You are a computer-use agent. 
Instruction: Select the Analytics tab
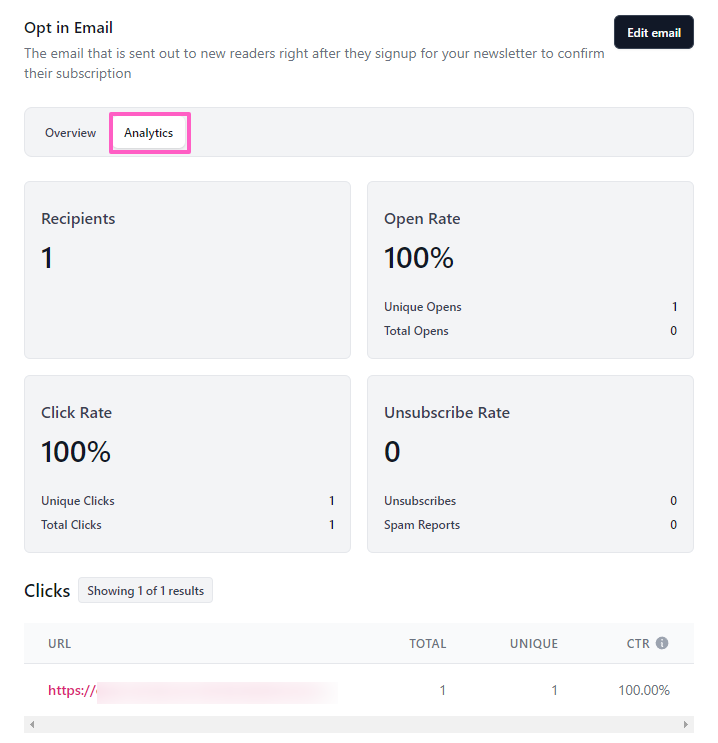click(149, 133)
